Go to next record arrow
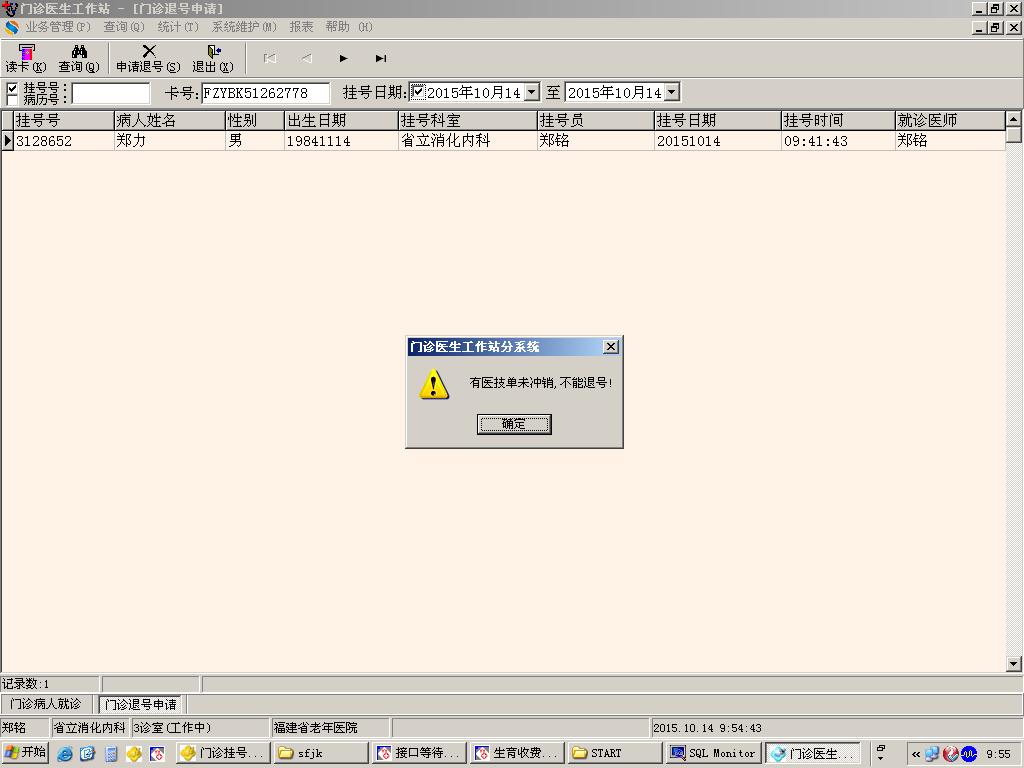Image resolution: width=1024 pixels, height=768 pixels. tap(344, 58)
